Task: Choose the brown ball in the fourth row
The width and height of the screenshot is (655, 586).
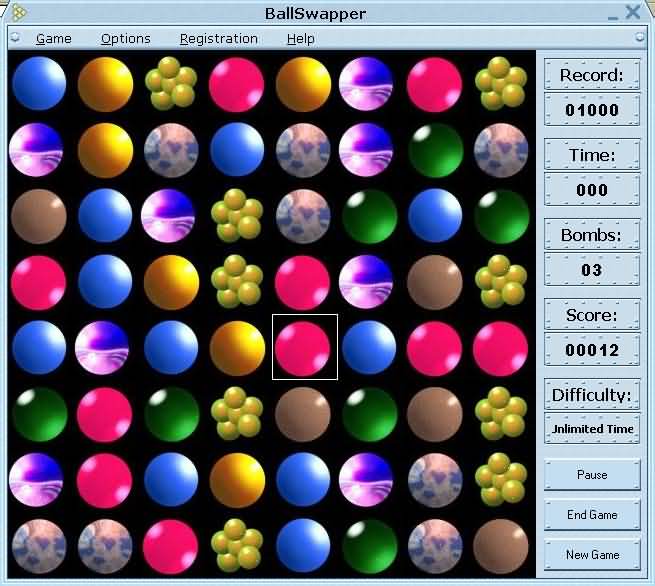Action: coord(435,282)
